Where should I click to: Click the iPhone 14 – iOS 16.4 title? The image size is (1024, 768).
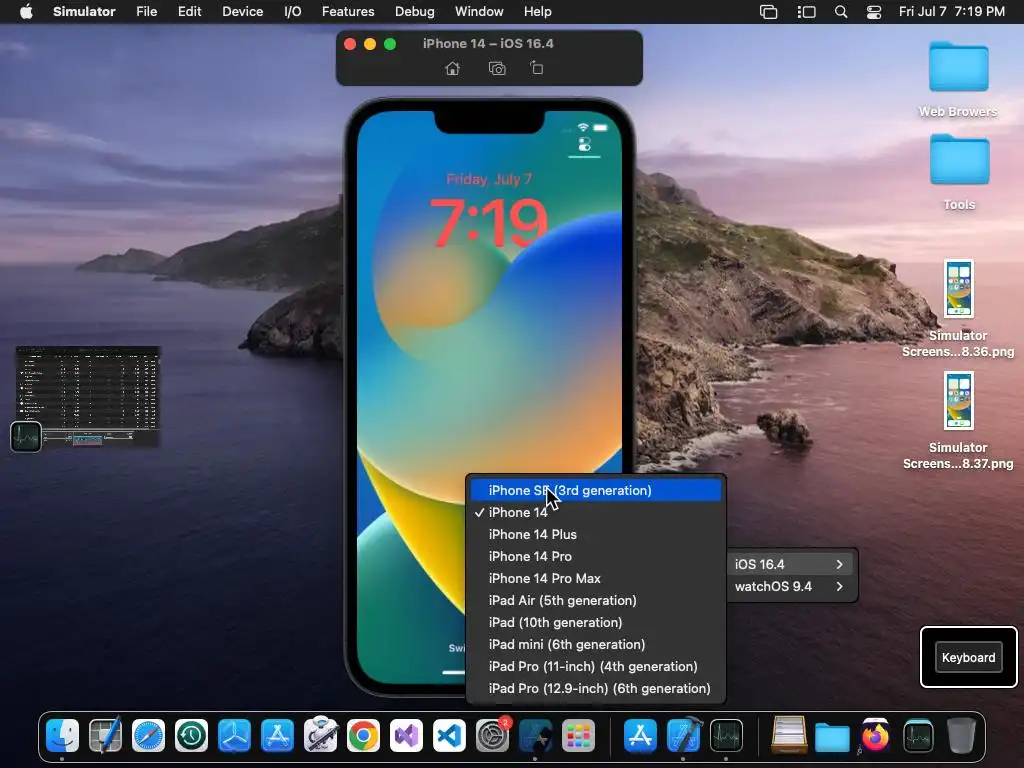tap(488, 44)
